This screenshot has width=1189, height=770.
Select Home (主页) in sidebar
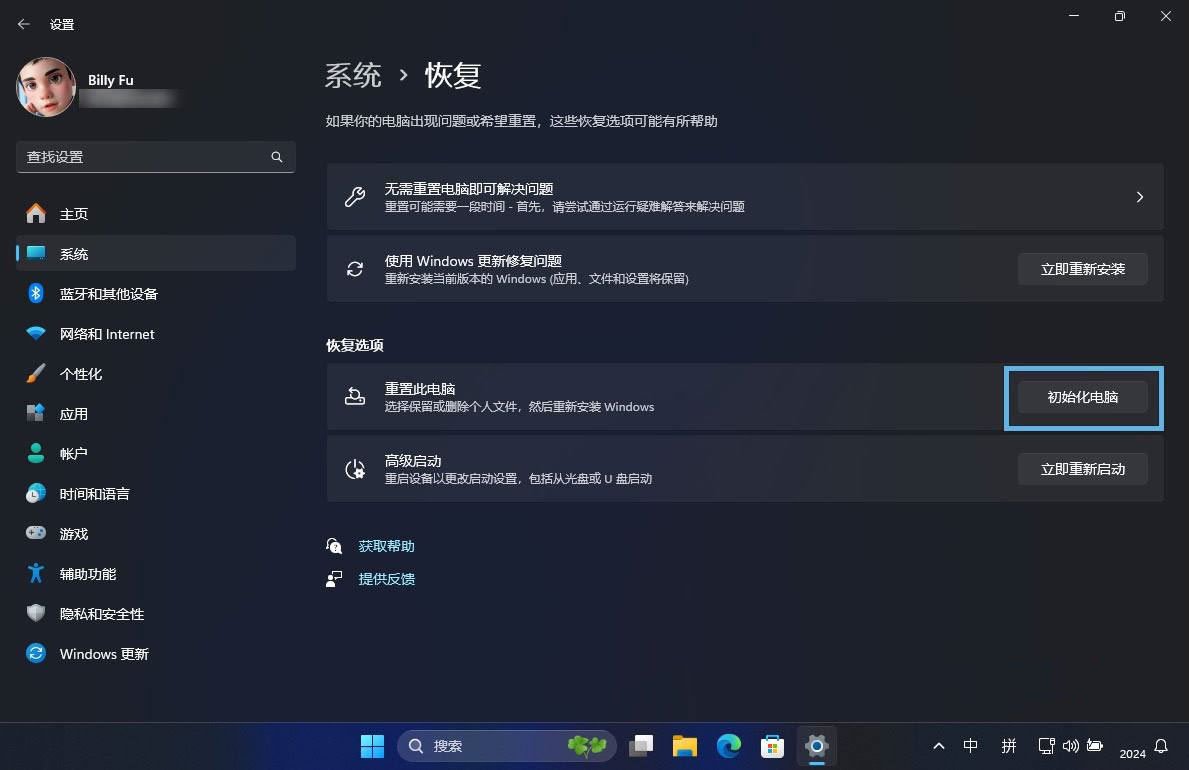[x=73, y=214]
